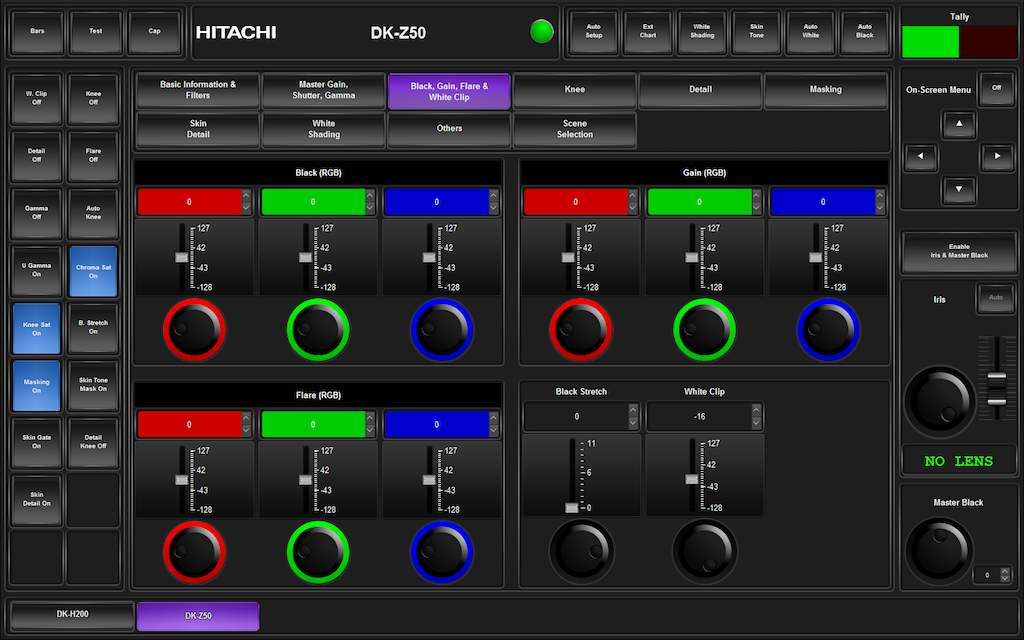Viewport: 1024px width, 640px height.
Task: Click the Master Black rotary knob
Action: (x=939, y=551)
